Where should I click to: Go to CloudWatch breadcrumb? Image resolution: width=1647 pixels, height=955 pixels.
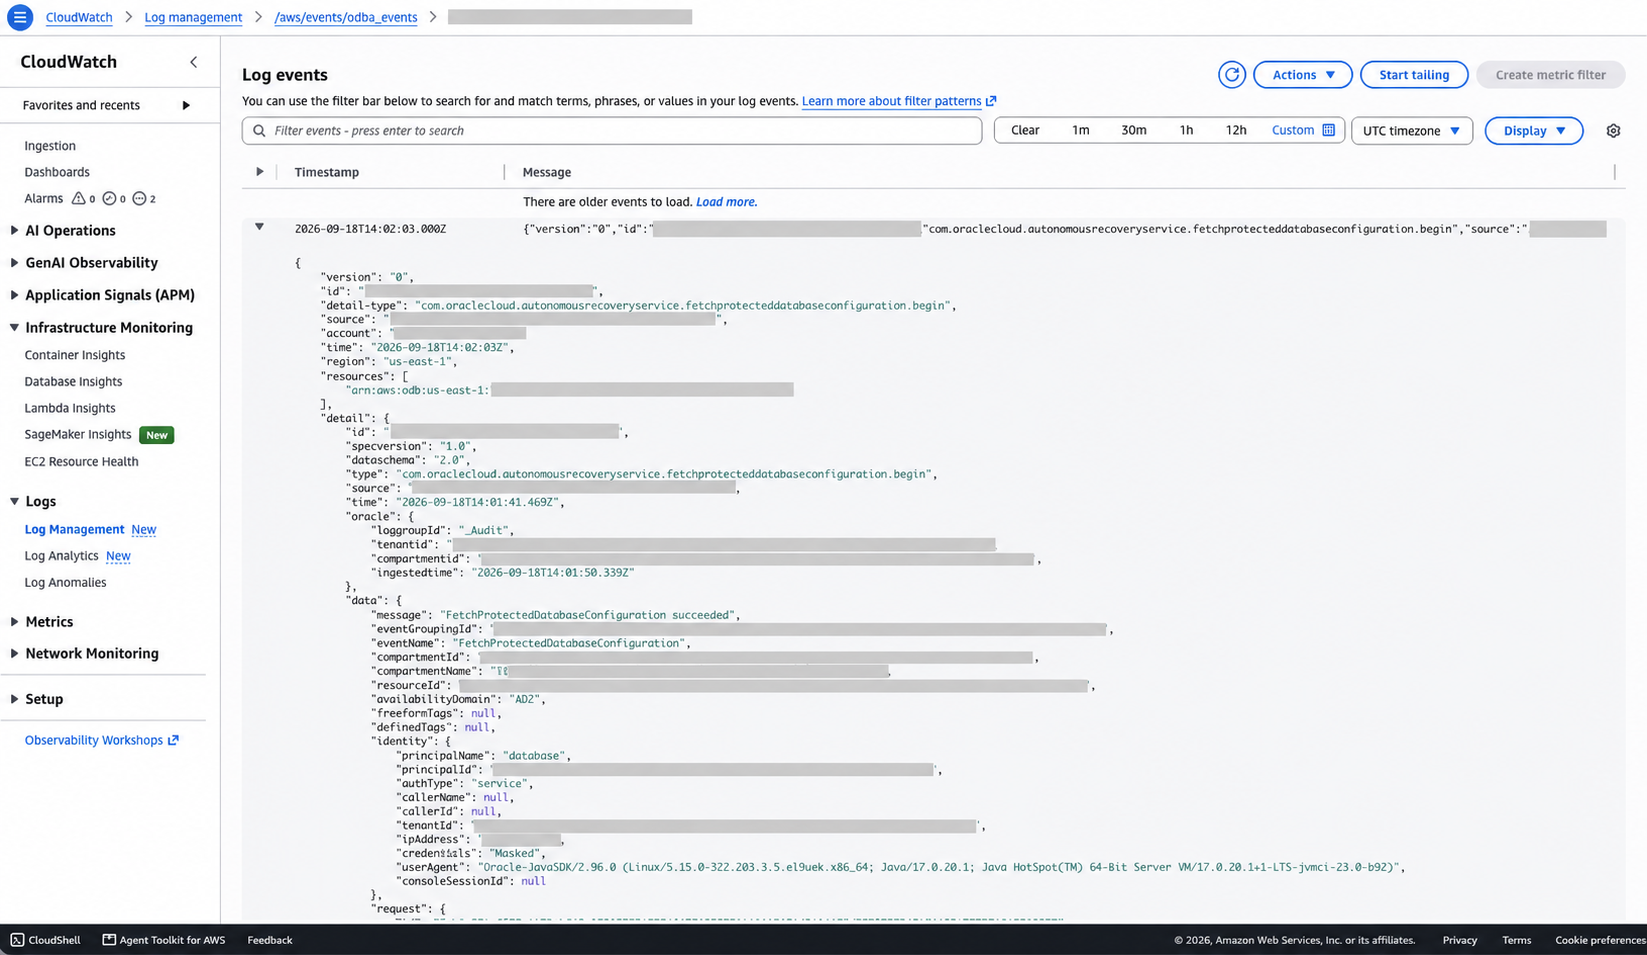tap(79, 17)
